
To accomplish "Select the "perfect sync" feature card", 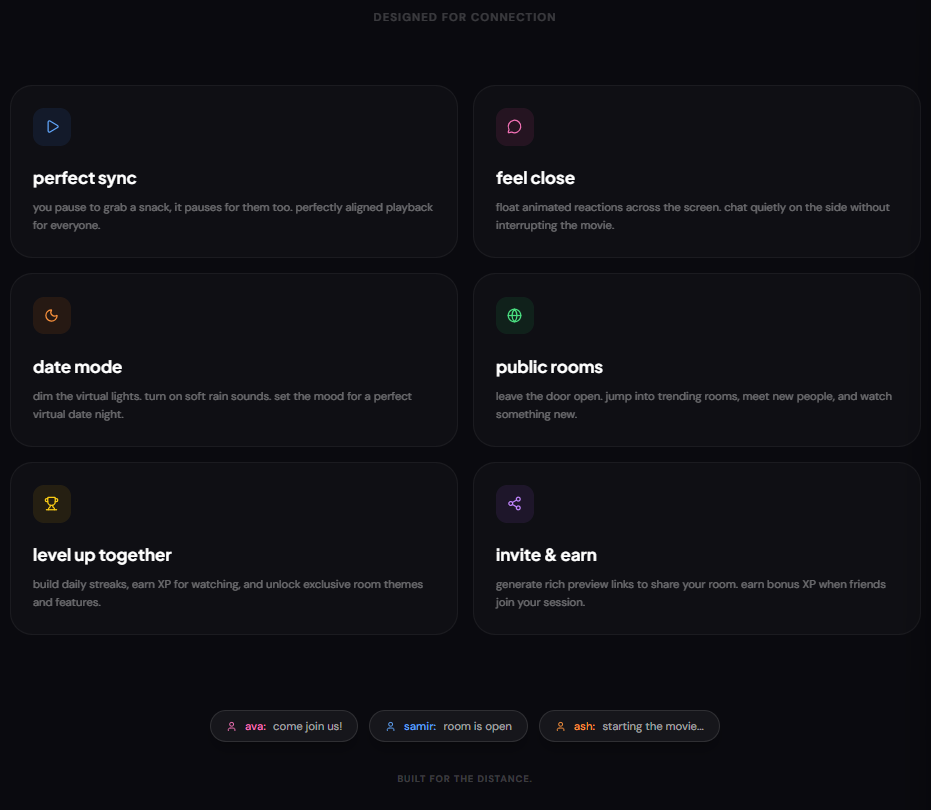I will 233,171.
